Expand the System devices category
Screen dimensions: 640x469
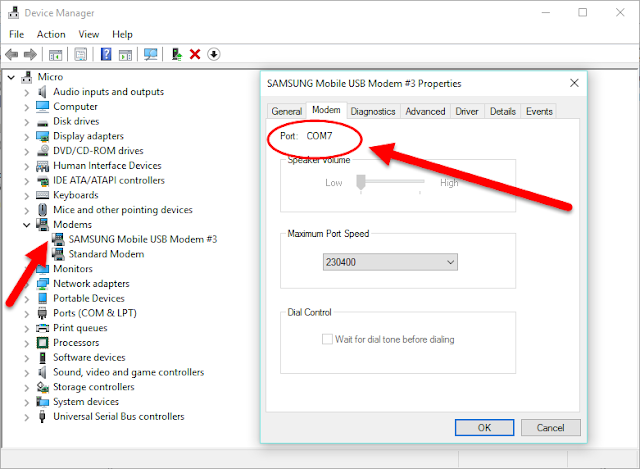pyautogui.click(x=27, y=402)
